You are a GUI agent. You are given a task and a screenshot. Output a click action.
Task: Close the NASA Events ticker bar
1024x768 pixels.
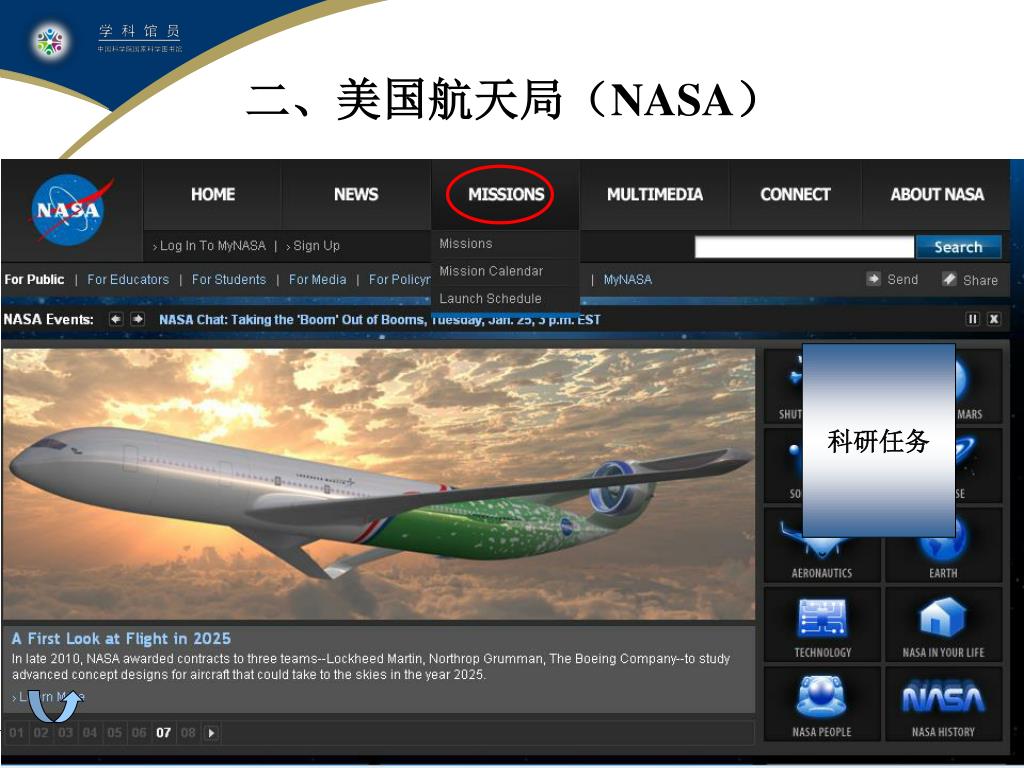[x=994, y=319]
